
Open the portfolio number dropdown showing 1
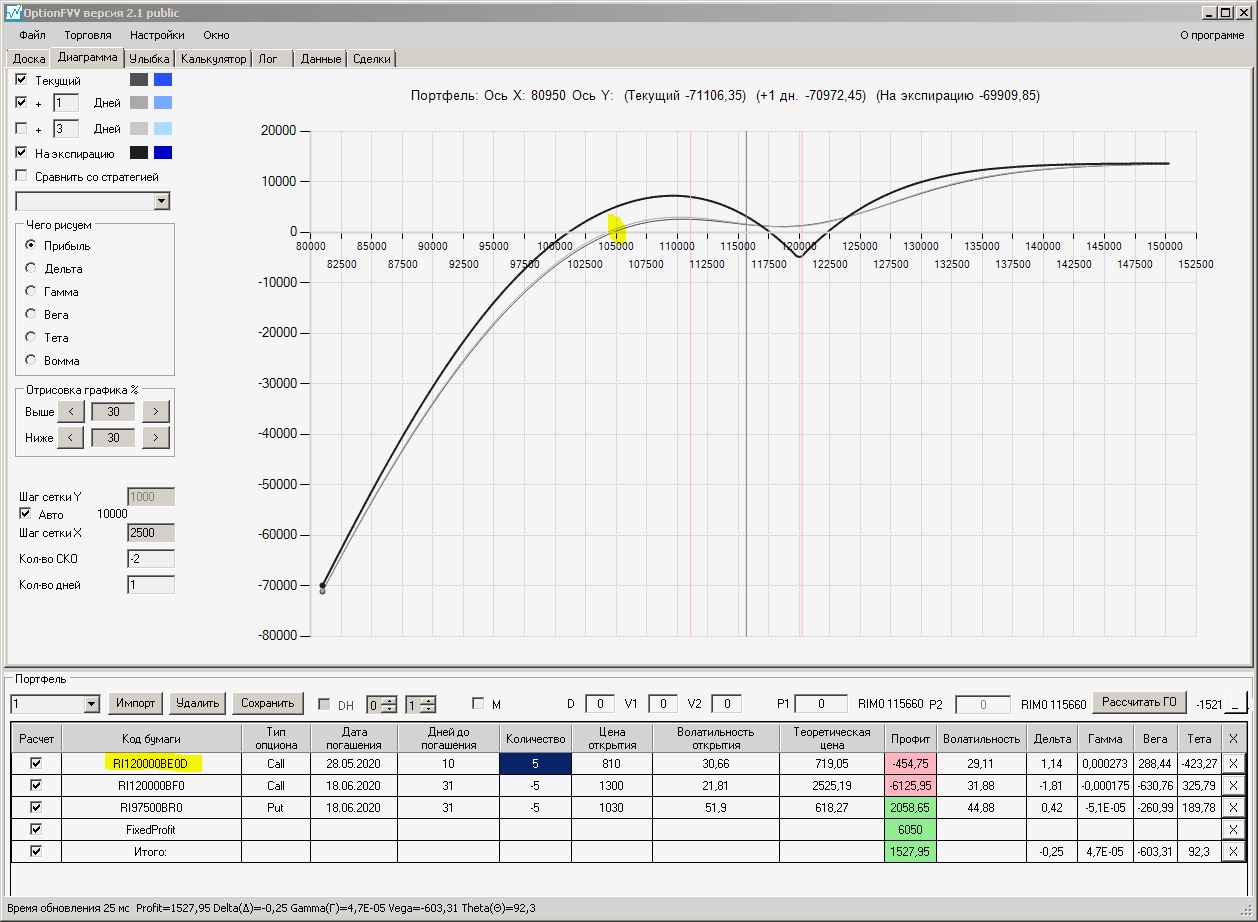[92, 704]
